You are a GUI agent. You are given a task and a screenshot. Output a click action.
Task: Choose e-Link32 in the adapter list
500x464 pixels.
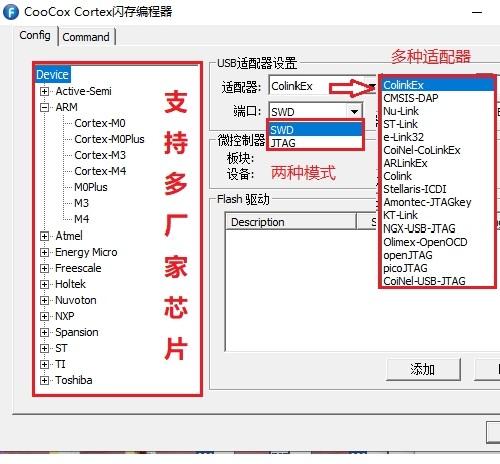[437, 137]
